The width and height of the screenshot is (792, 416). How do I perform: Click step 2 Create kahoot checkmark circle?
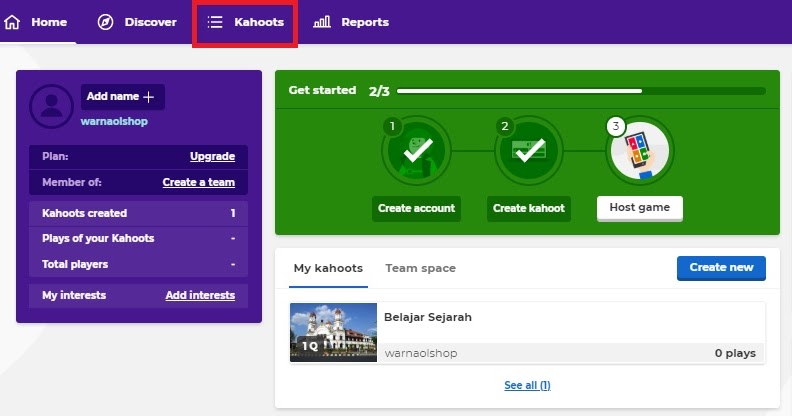tap(528, 150)
